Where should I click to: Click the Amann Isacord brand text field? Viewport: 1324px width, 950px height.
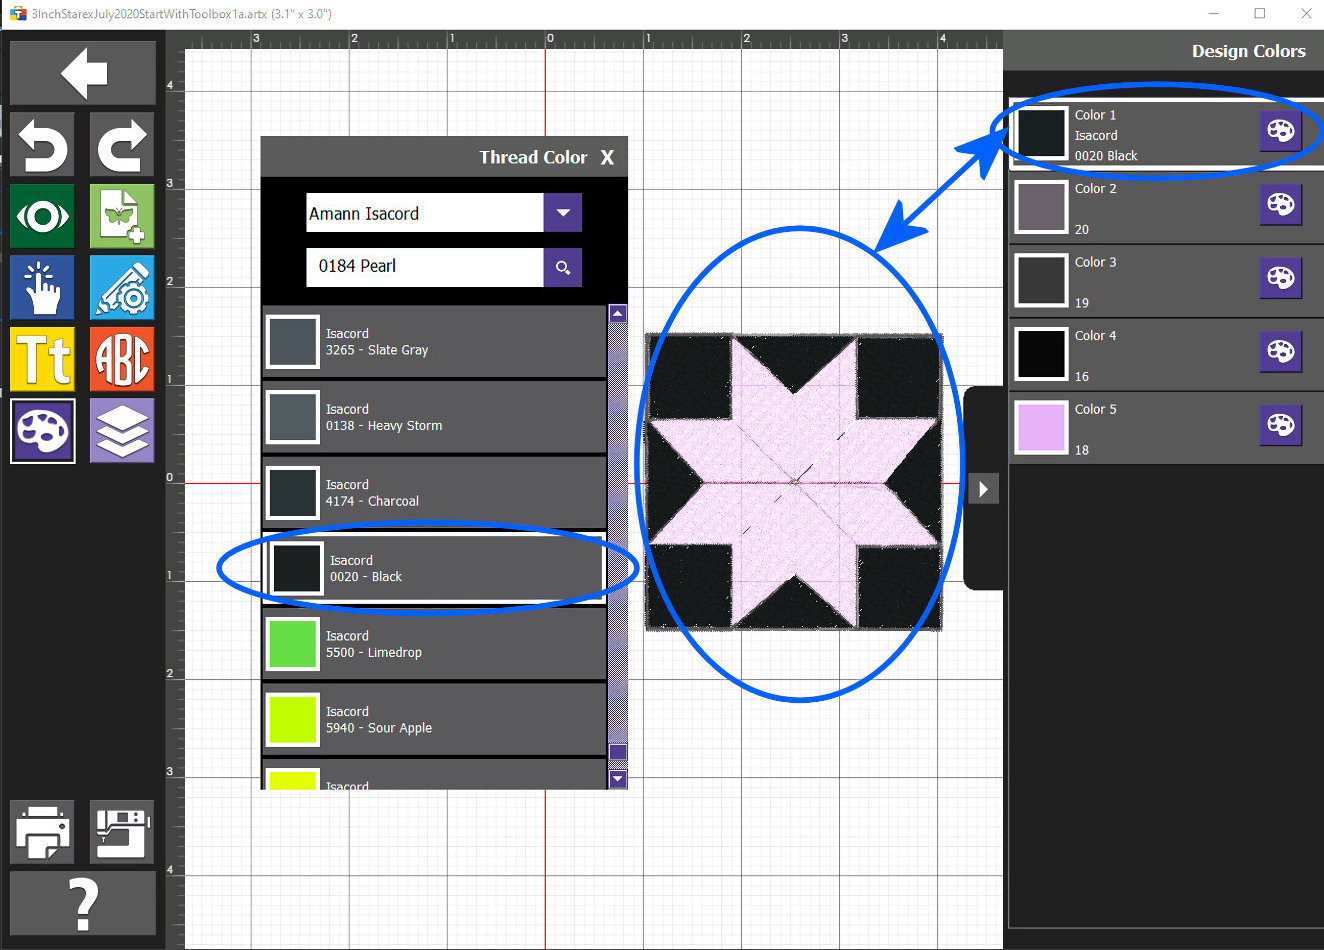(425, 213)
